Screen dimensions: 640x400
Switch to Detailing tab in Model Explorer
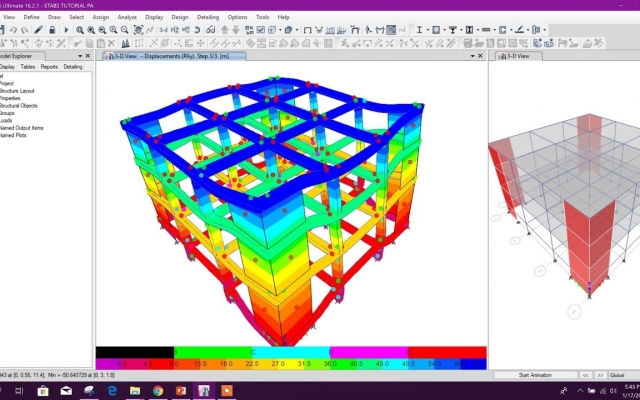point(73,67)
